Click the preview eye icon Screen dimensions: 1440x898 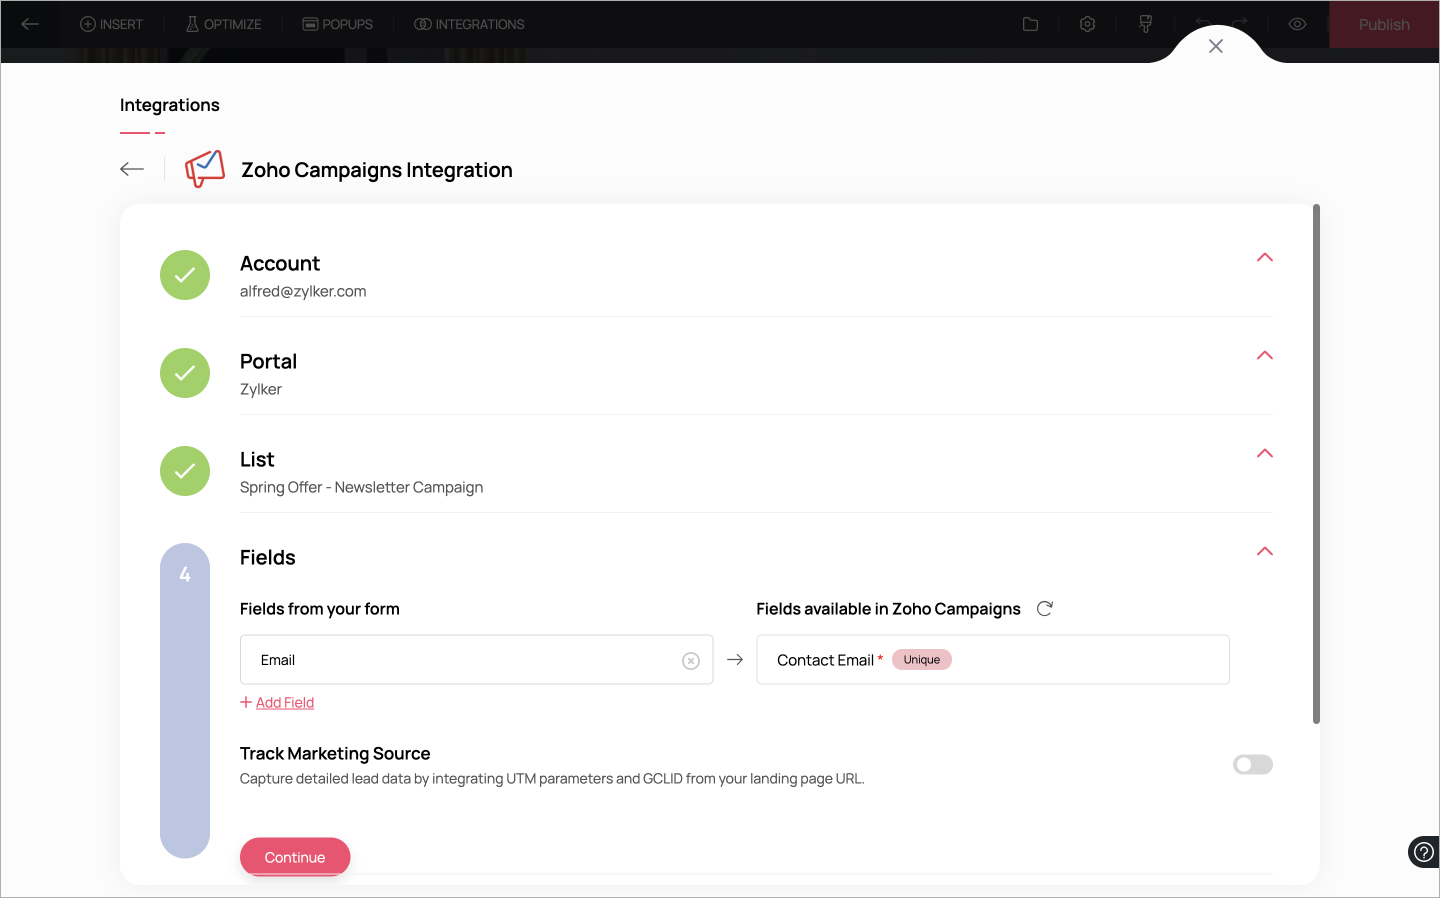point(1297,24)
